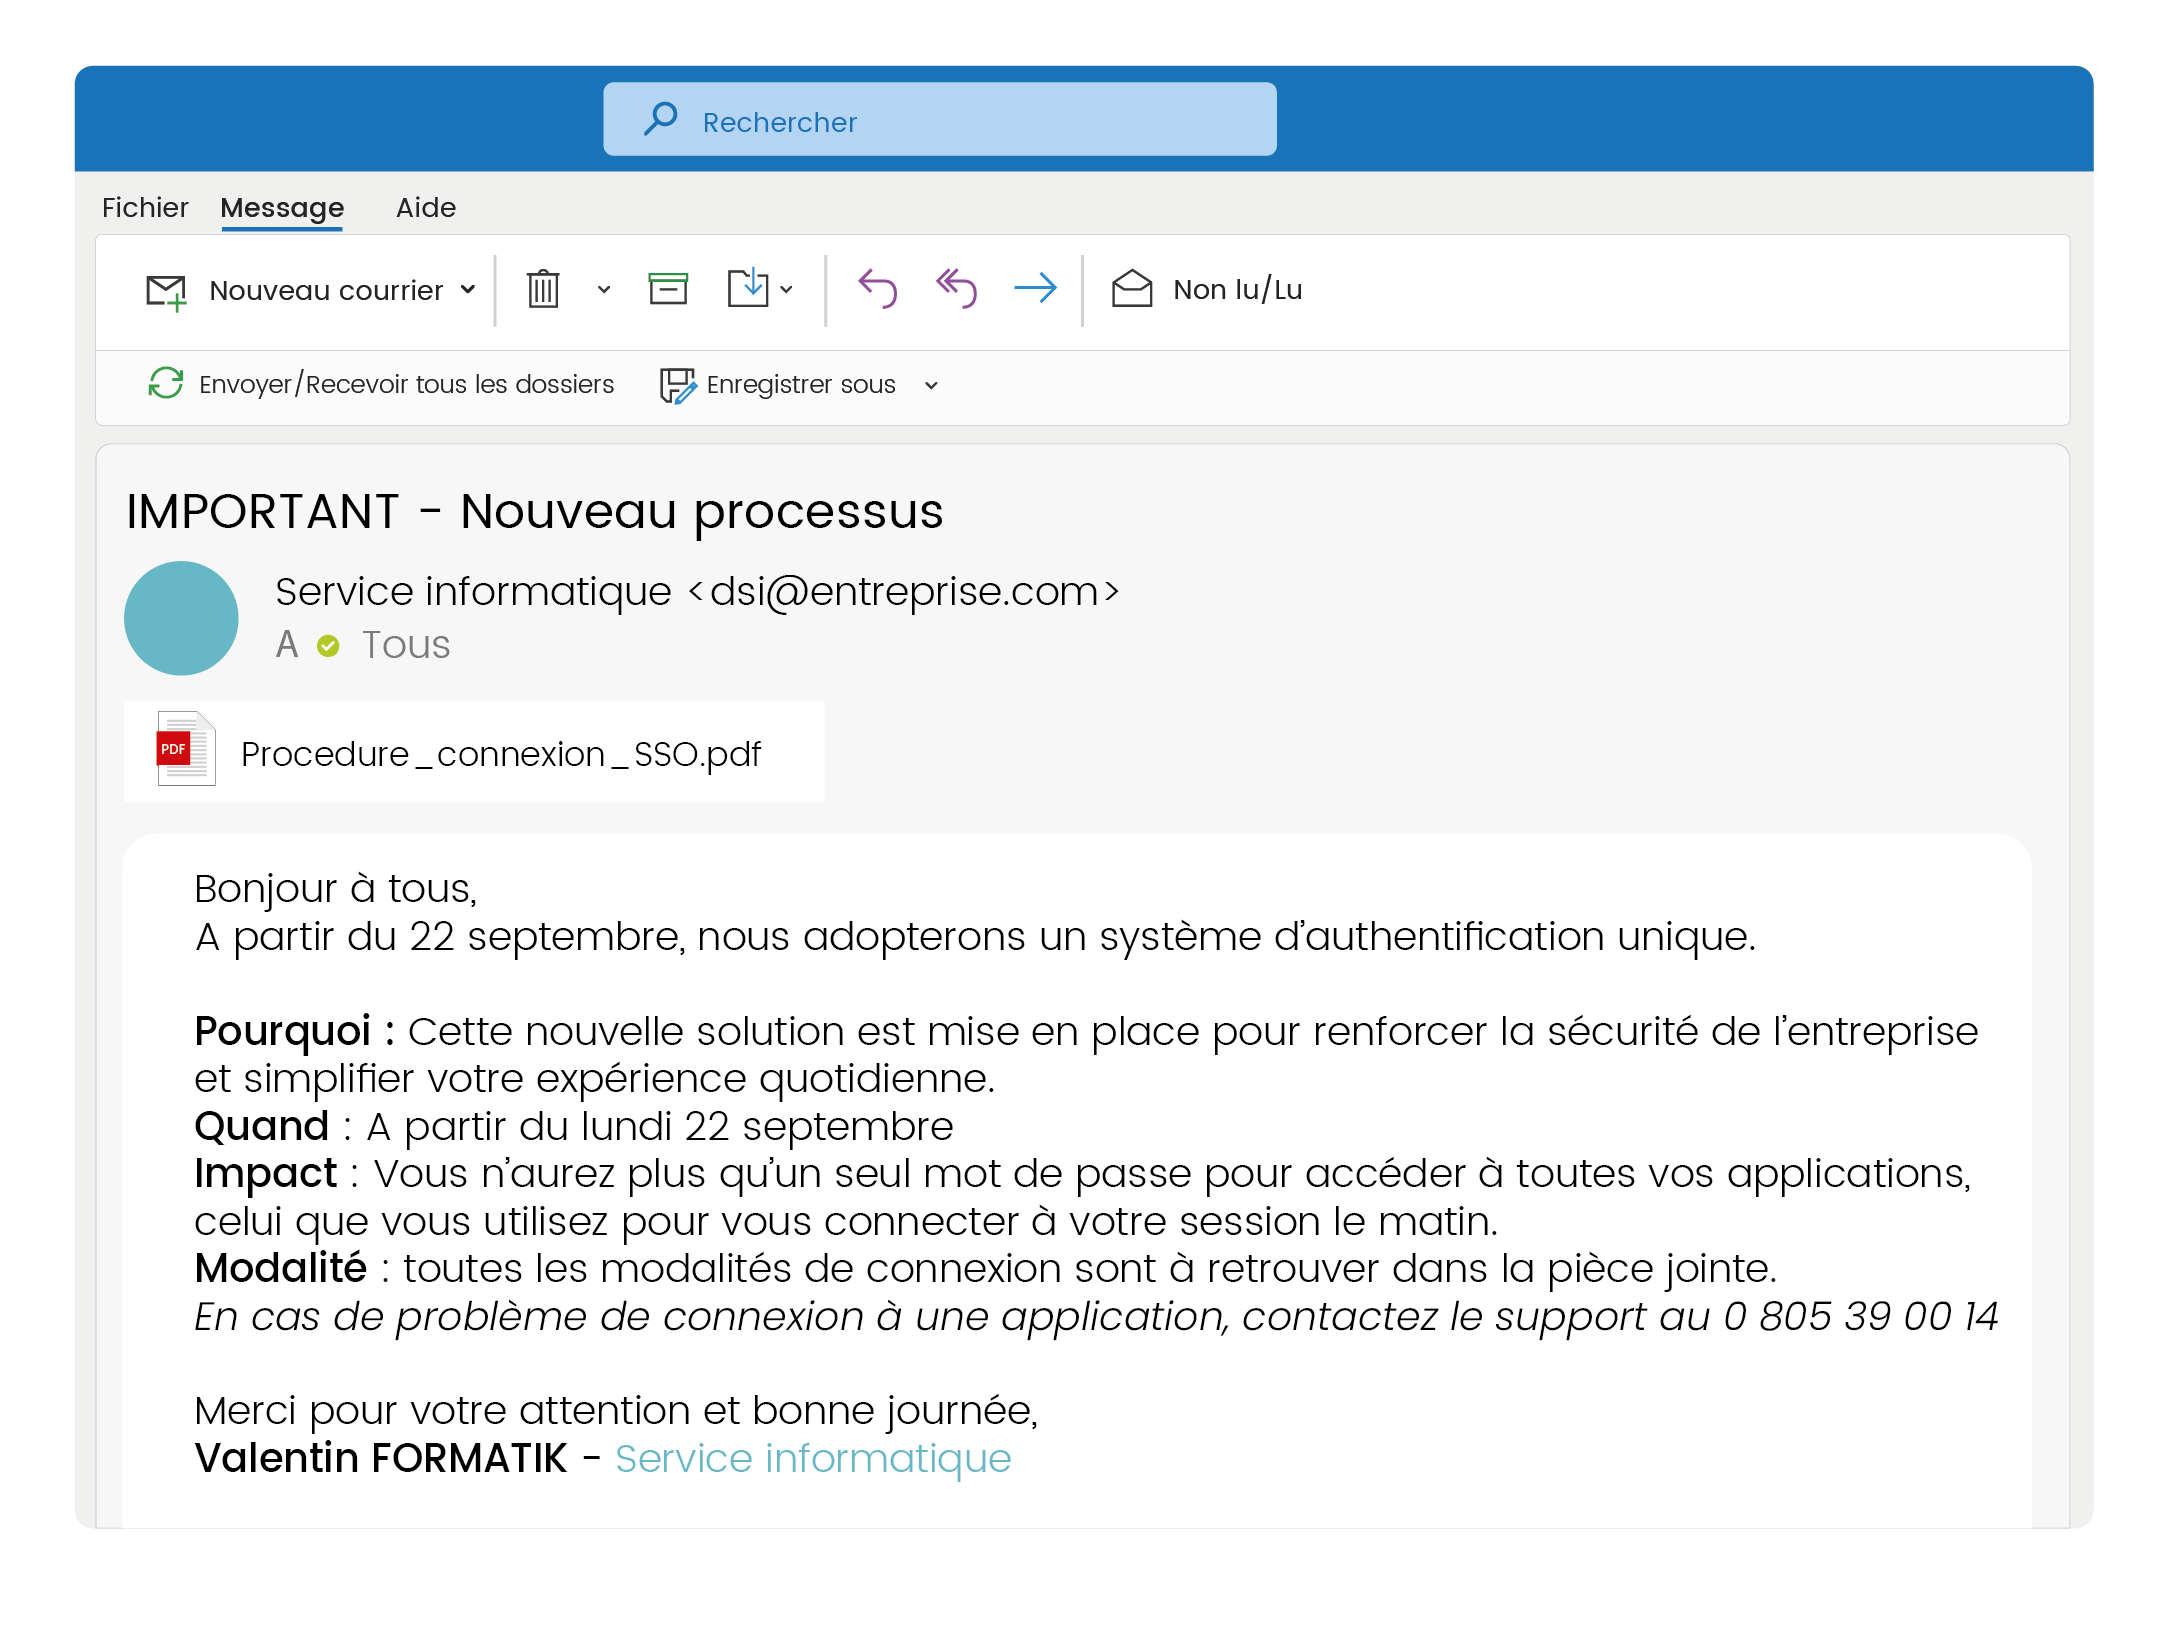This screenshot has width=2178, height=1635.
Task: Click the bold word Quand
Action: click(262, 1126)
